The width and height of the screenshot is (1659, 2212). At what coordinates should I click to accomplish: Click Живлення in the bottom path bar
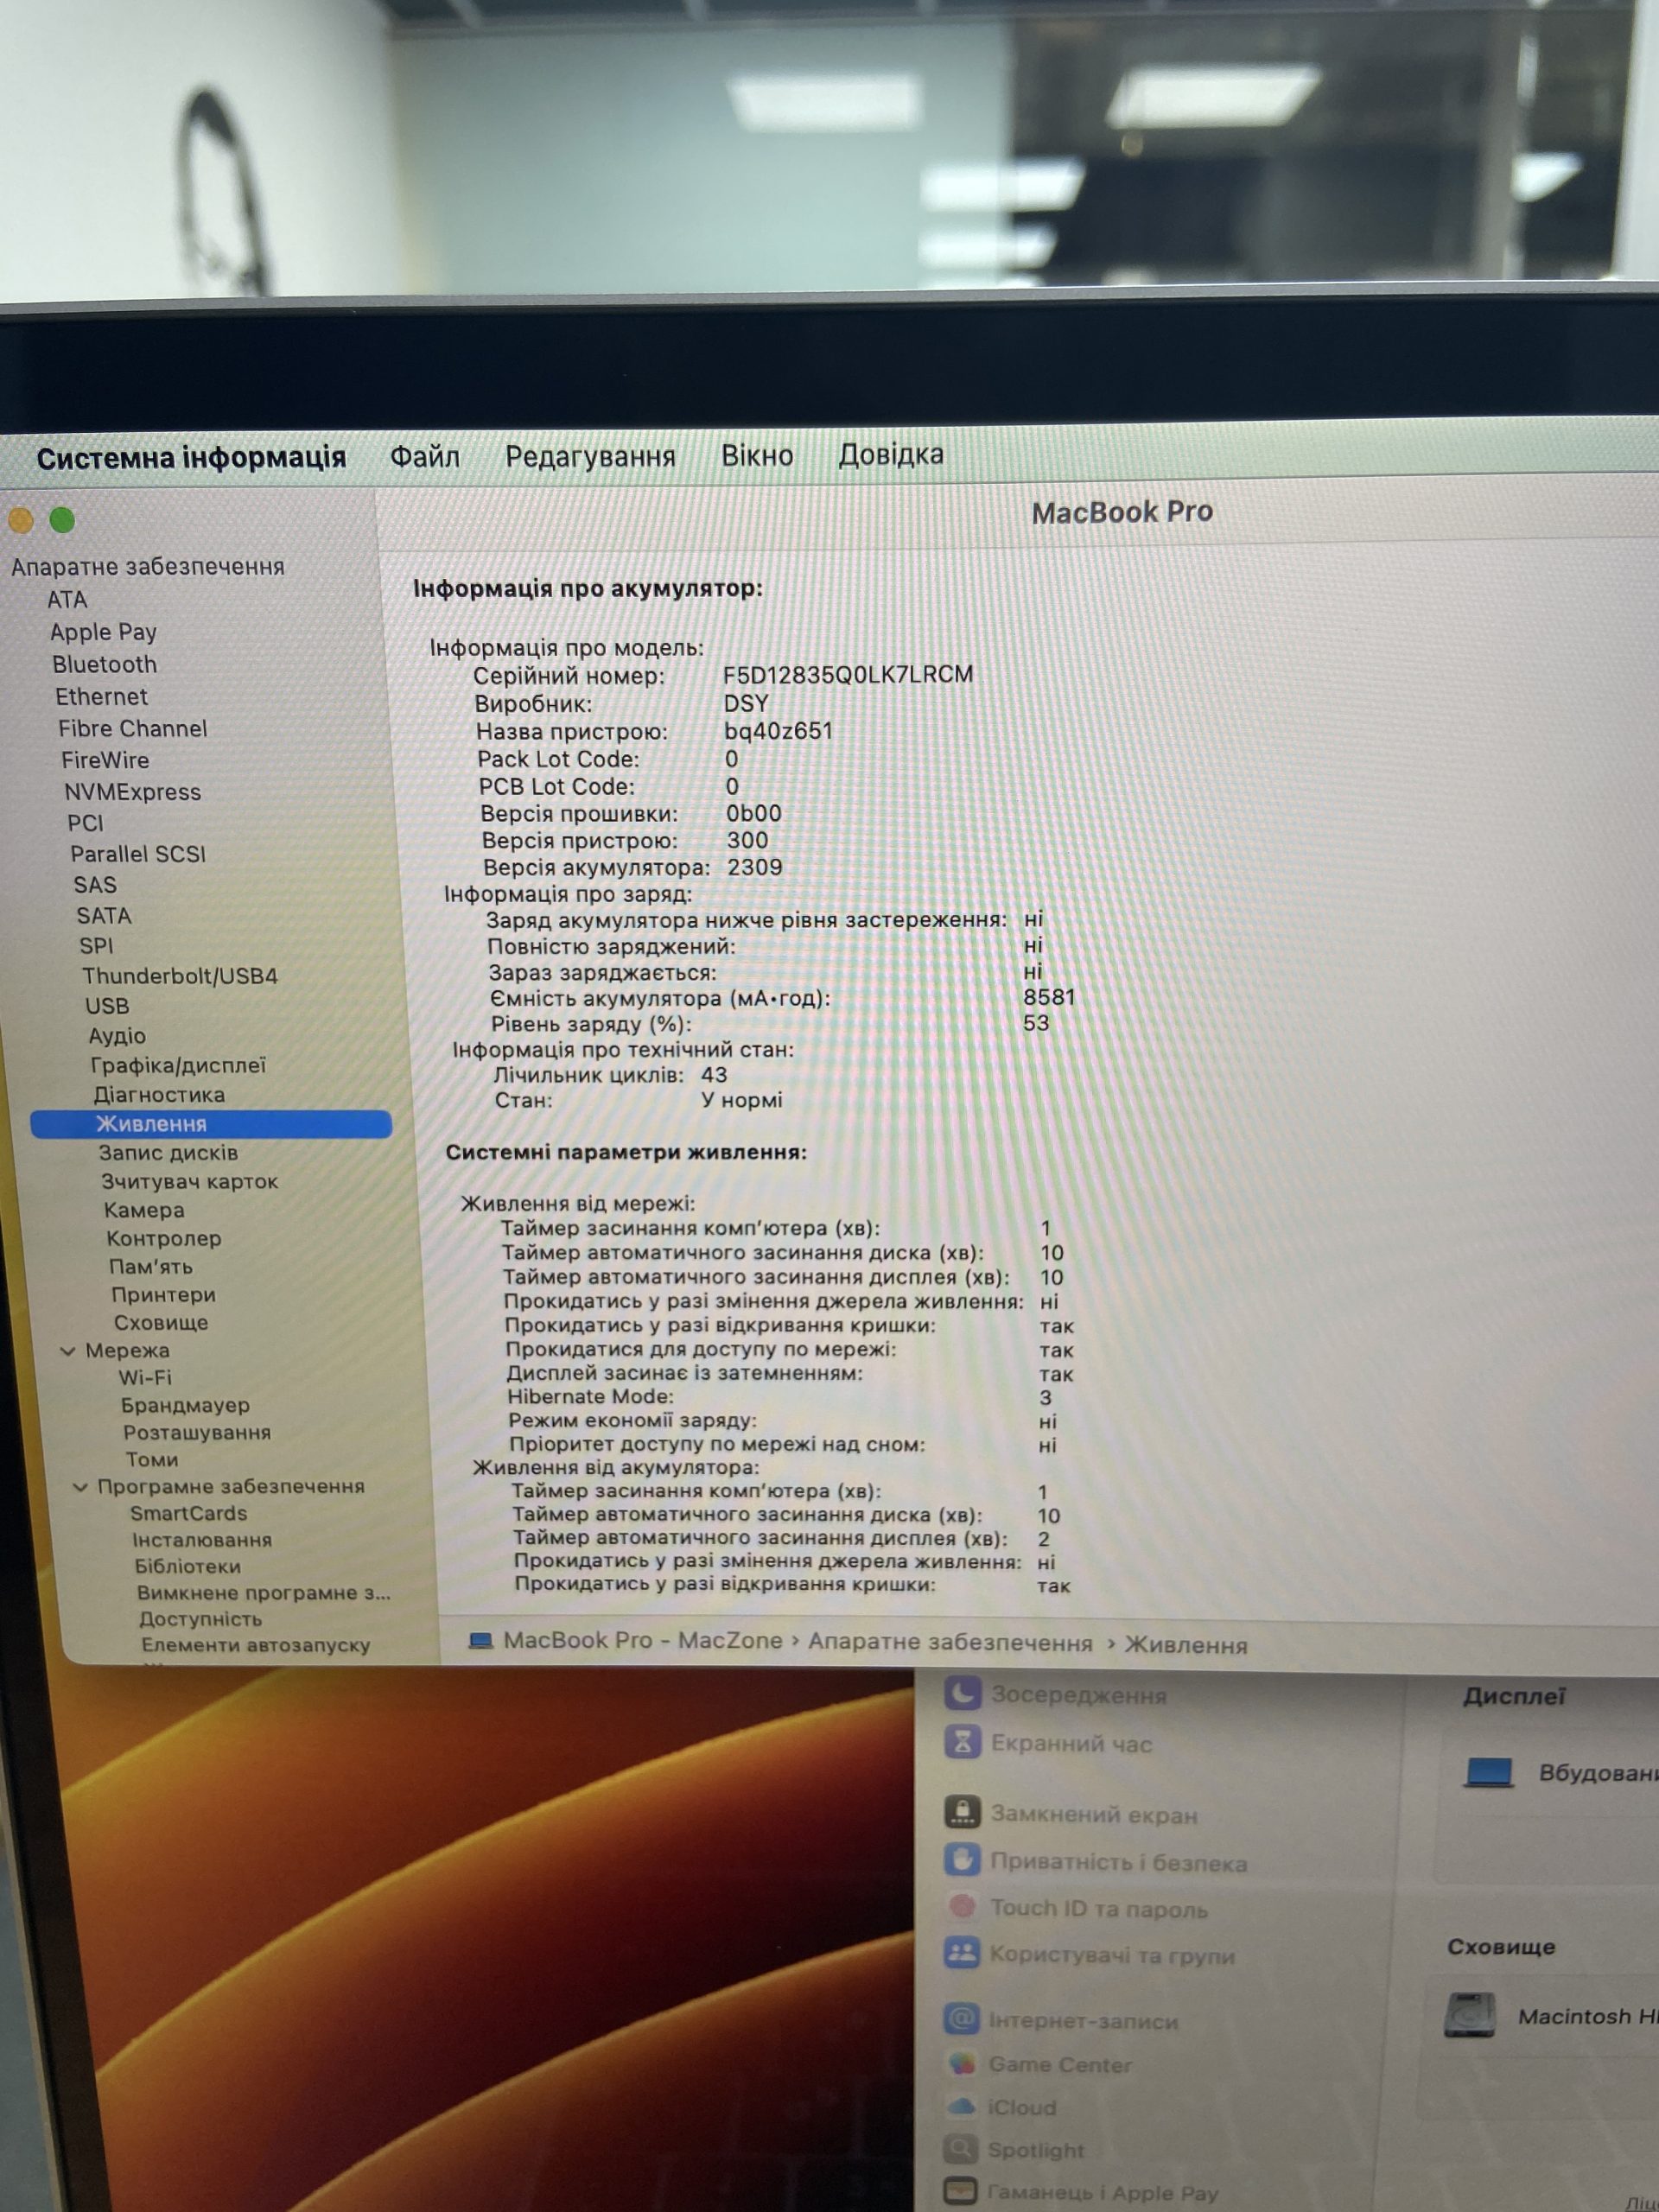click(x=1186, y=1645)
